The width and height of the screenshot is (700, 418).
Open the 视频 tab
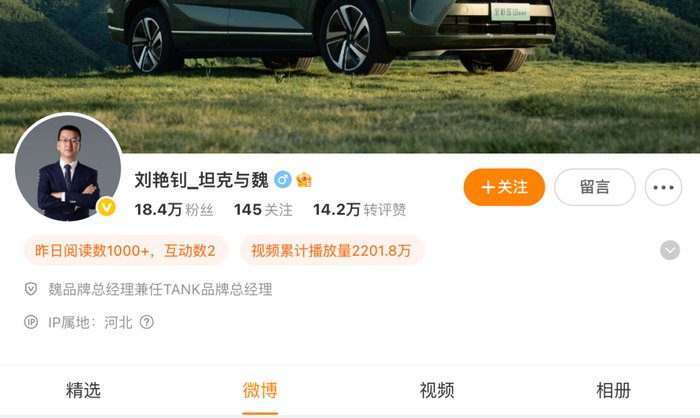tap(437, 390)
